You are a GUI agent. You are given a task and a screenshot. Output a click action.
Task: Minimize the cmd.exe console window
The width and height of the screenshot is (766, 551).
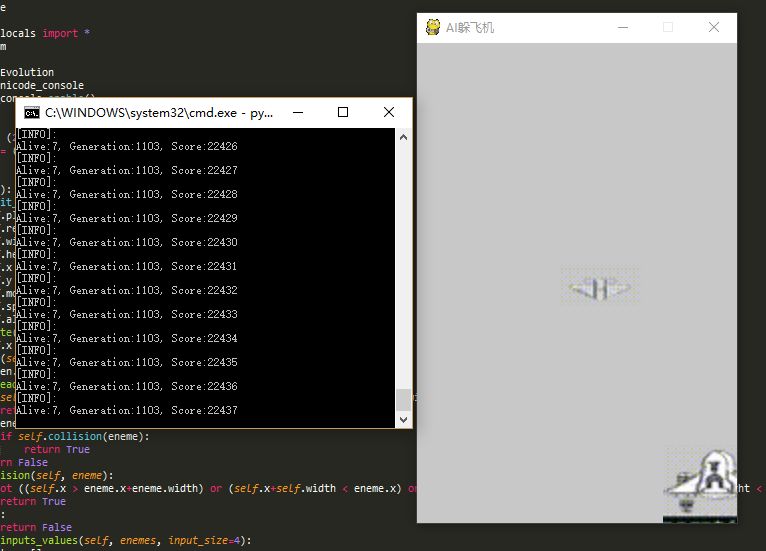click(297, 113)
